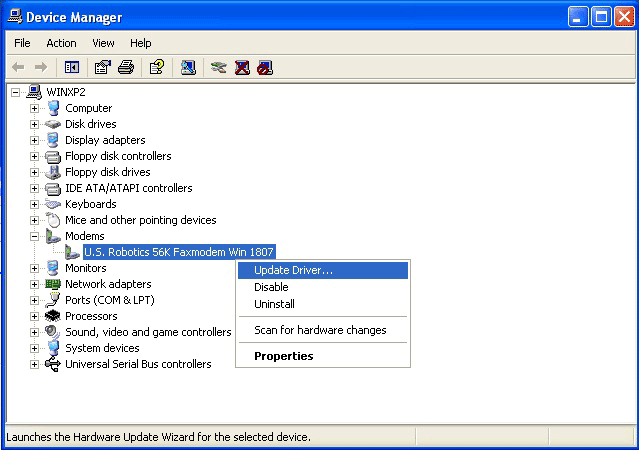The height and width of the screenshot is (450, 639).
Task: Choose Uninstall from the context menu
Action: (274, 304)
